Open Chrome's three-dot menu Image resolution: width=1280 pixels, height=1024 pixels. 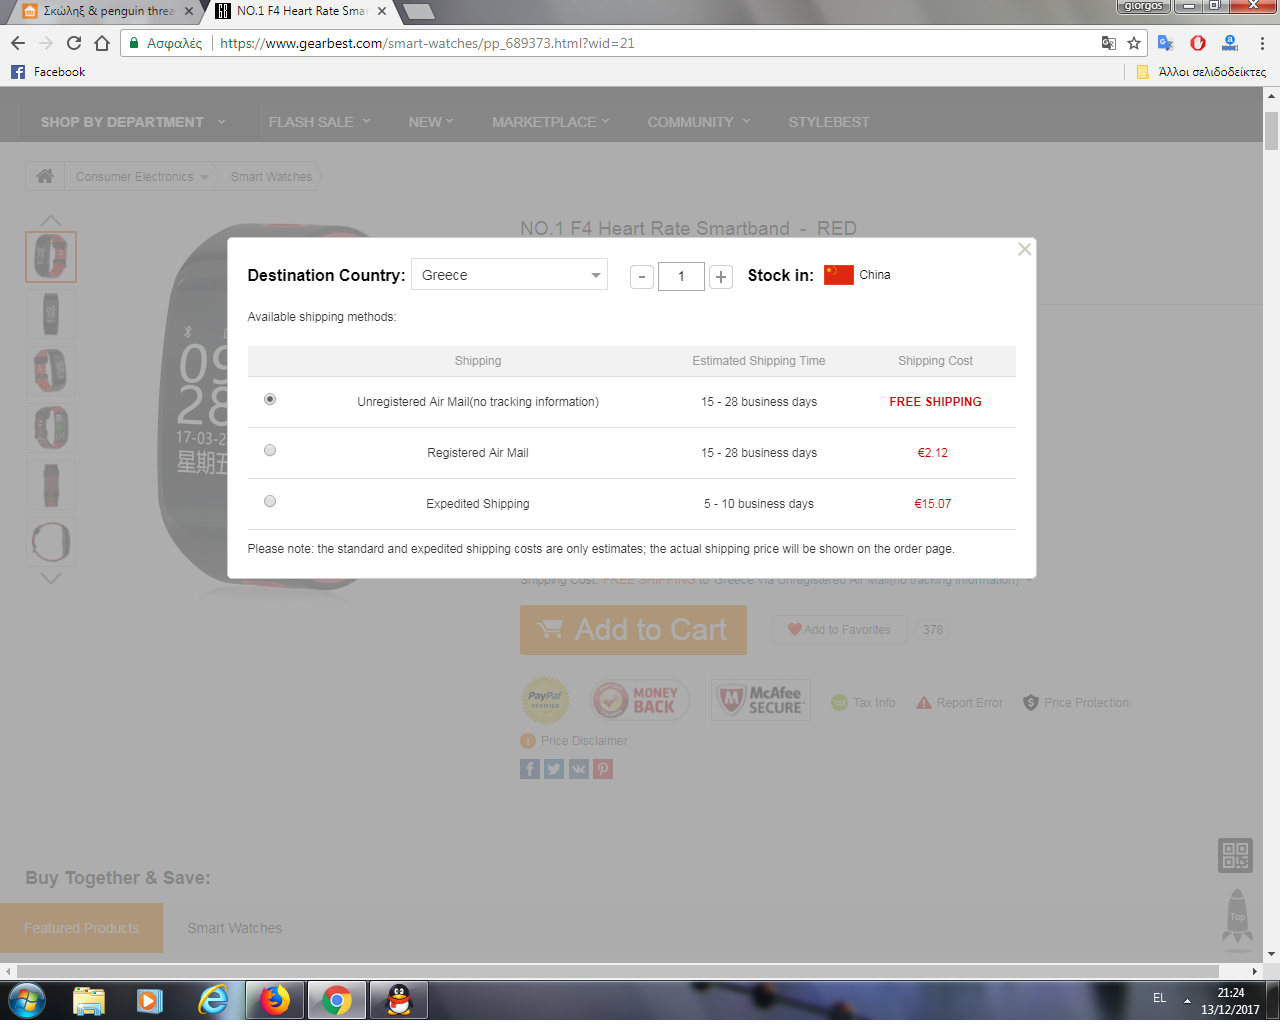point(1262,43)
